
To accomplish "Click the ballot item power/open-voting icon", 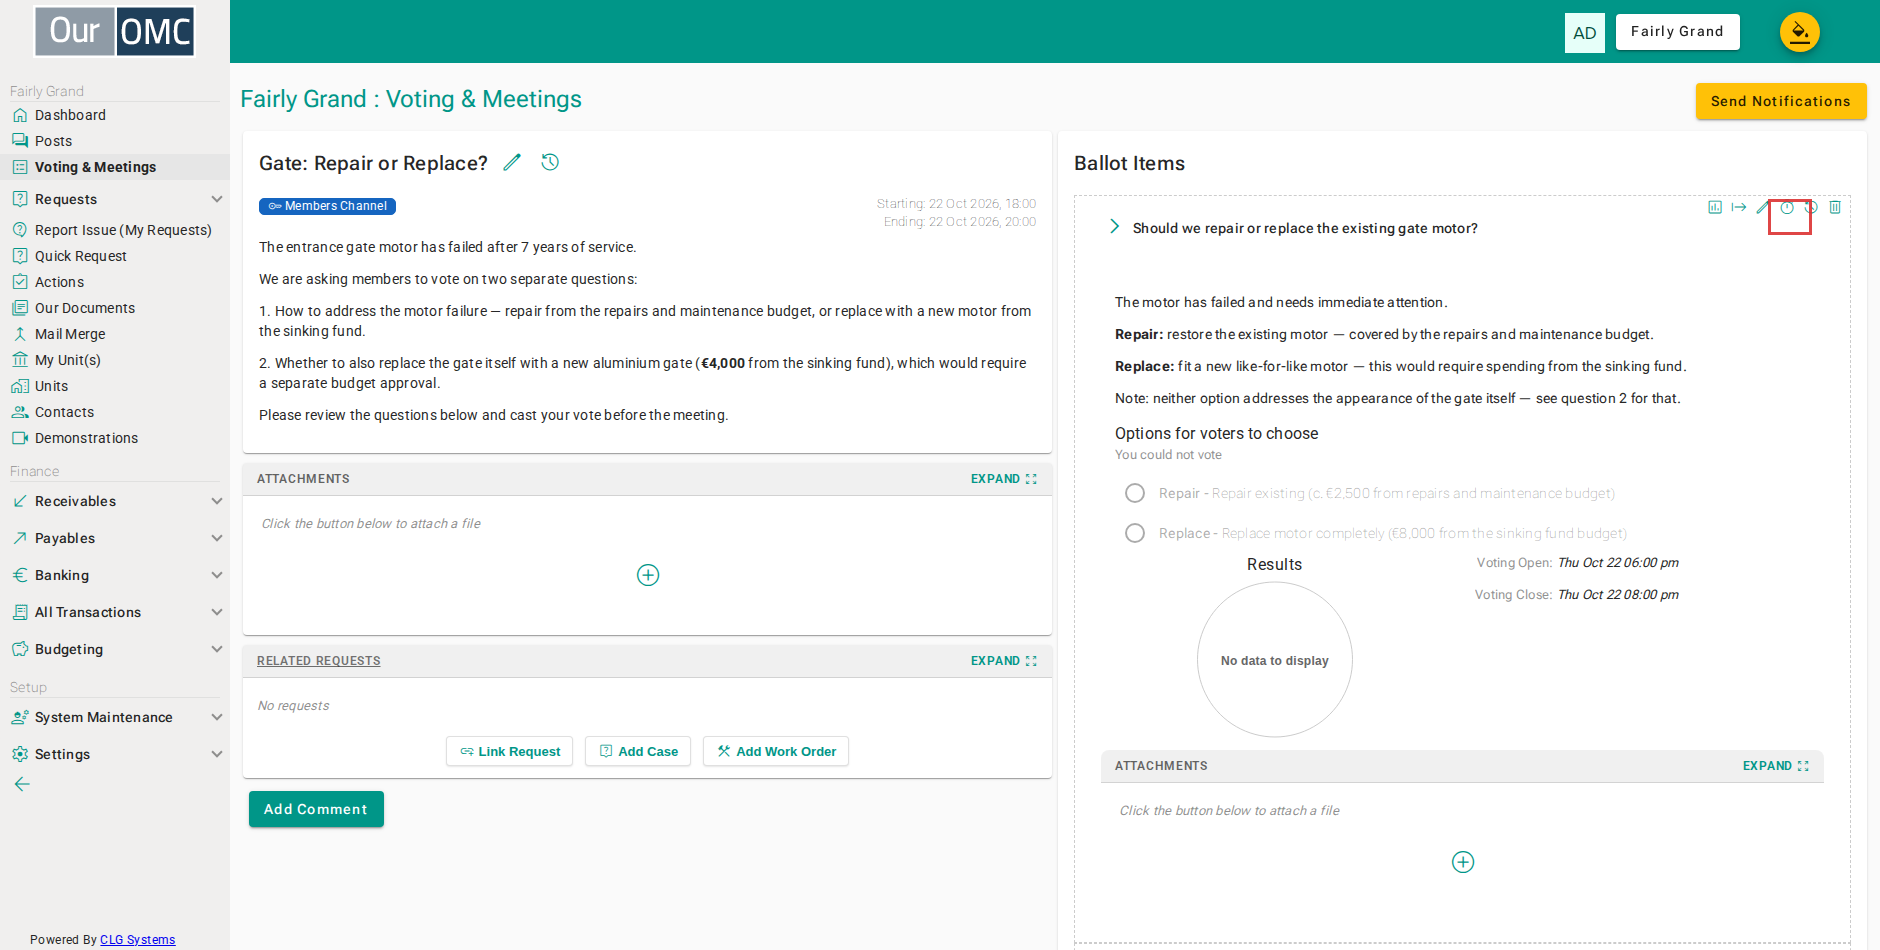I will tap(1787, 208).
